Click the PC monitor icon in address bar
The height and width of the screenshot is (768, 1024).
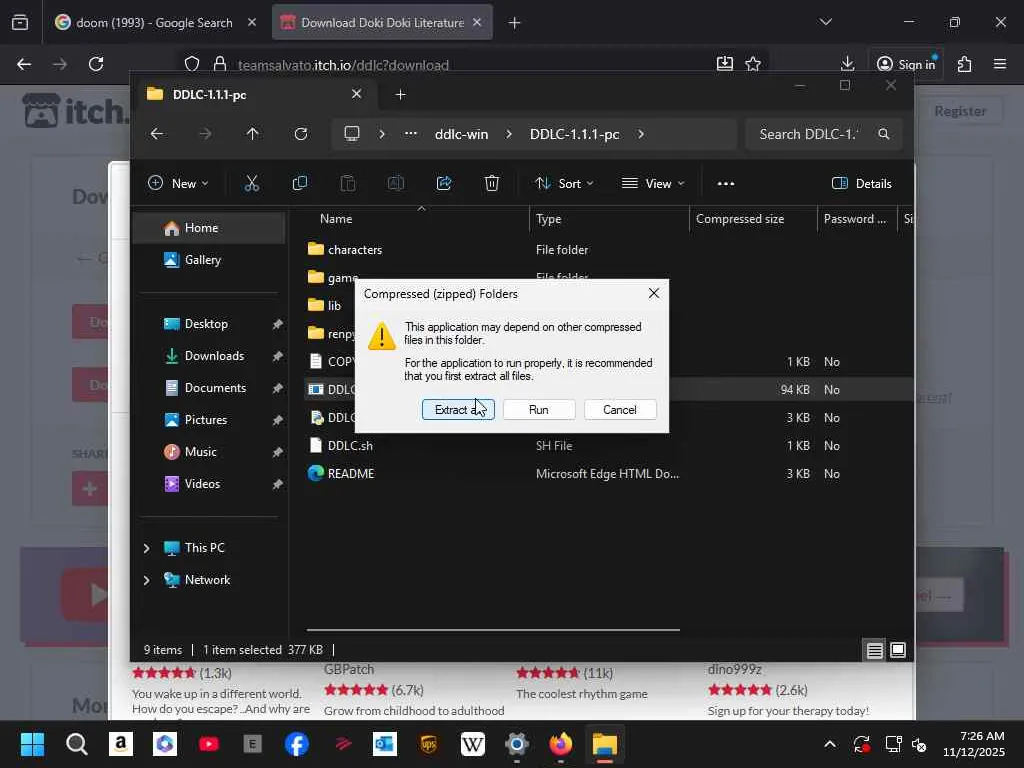coord(352,134)
